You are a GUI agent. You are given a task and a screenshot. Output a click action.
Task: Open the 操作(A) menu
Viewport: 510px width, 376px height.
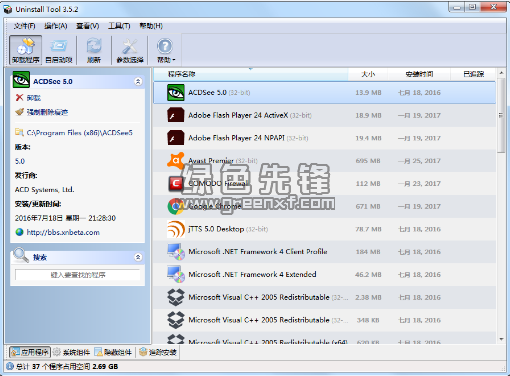(56, 26)
